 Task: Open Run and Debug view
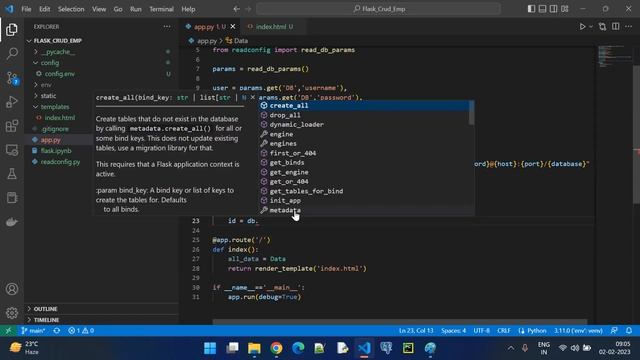click(12, 102)
